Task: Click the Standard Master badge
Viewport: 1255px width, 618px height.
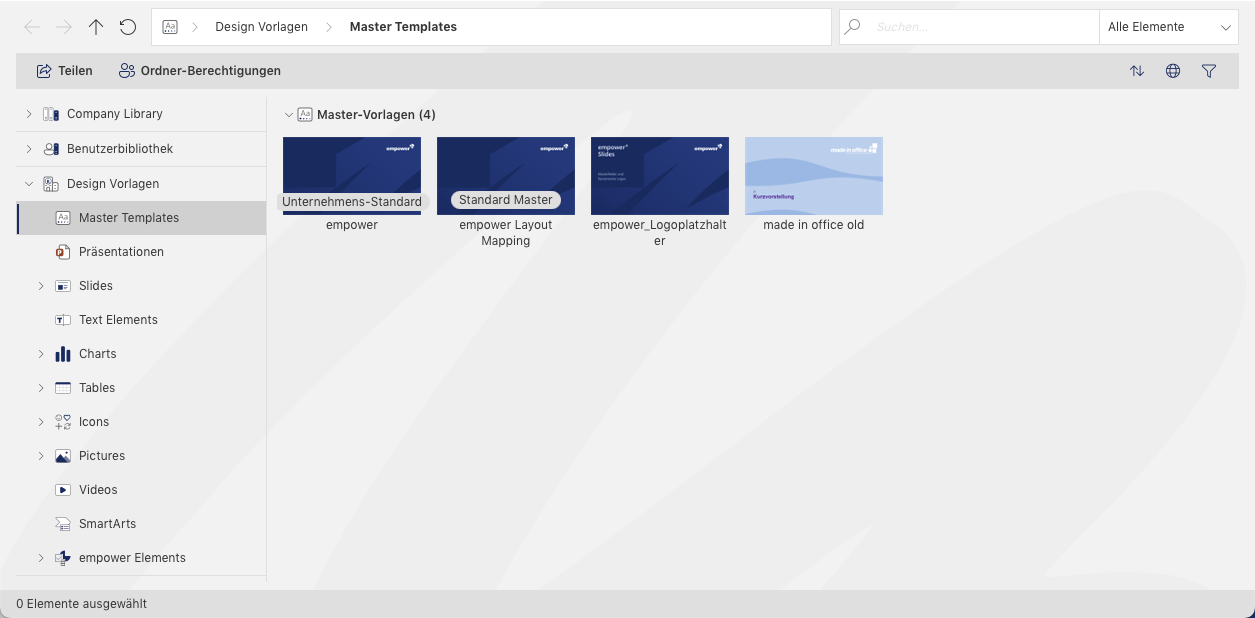Action: click(x=506, y=200)
